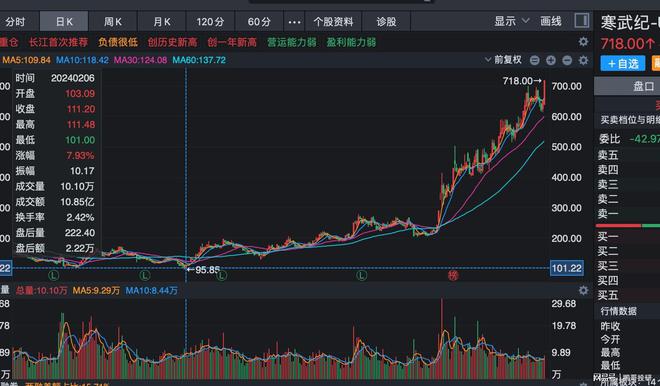Click the 委比 -42.97 value
The width and height of the screenshot is (660, 386).
pyautogui.click(x=644, y=138)
